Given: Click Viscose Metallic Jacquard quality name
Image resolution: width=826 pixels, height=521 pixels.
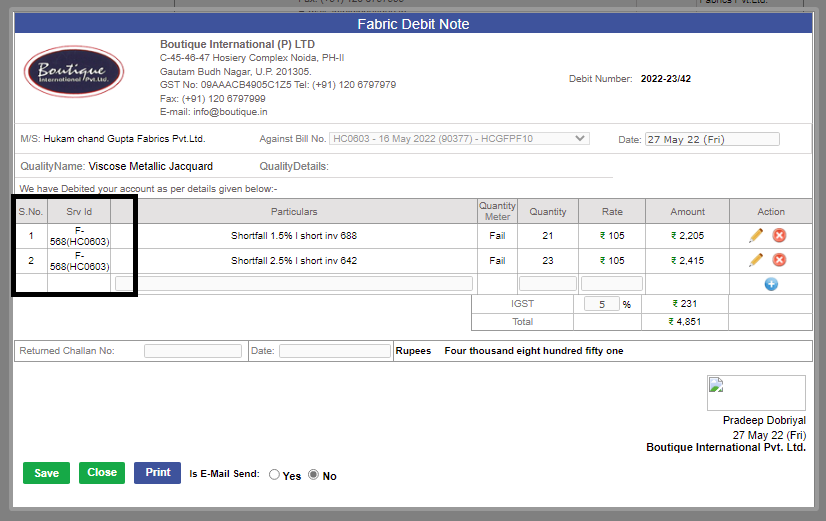Looking at the screenshot, I should tap(151, 166).
